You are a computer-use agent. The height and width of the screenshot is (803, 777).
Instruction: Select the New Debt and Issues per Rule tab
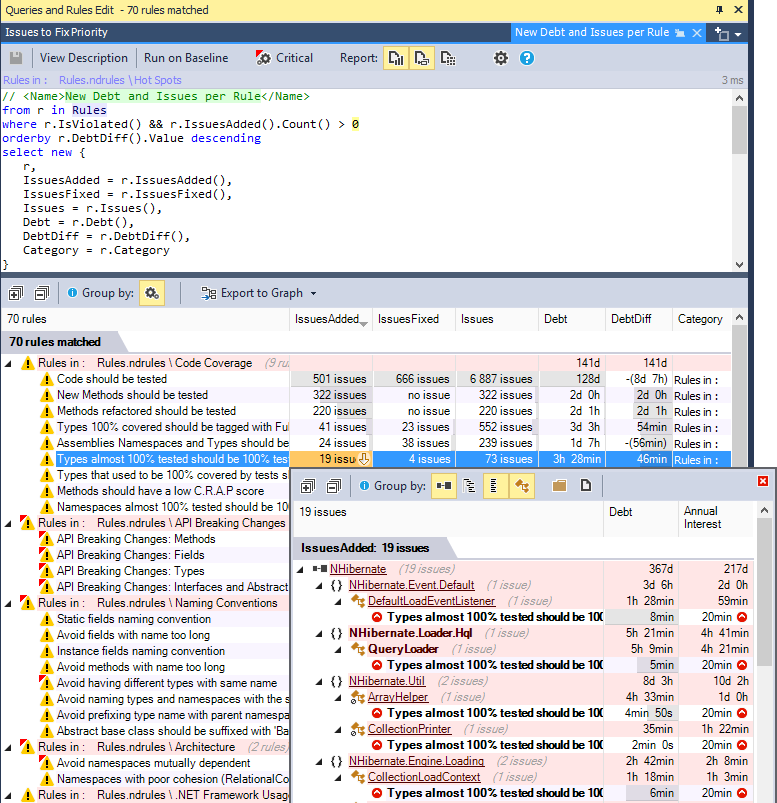point(591,32)
